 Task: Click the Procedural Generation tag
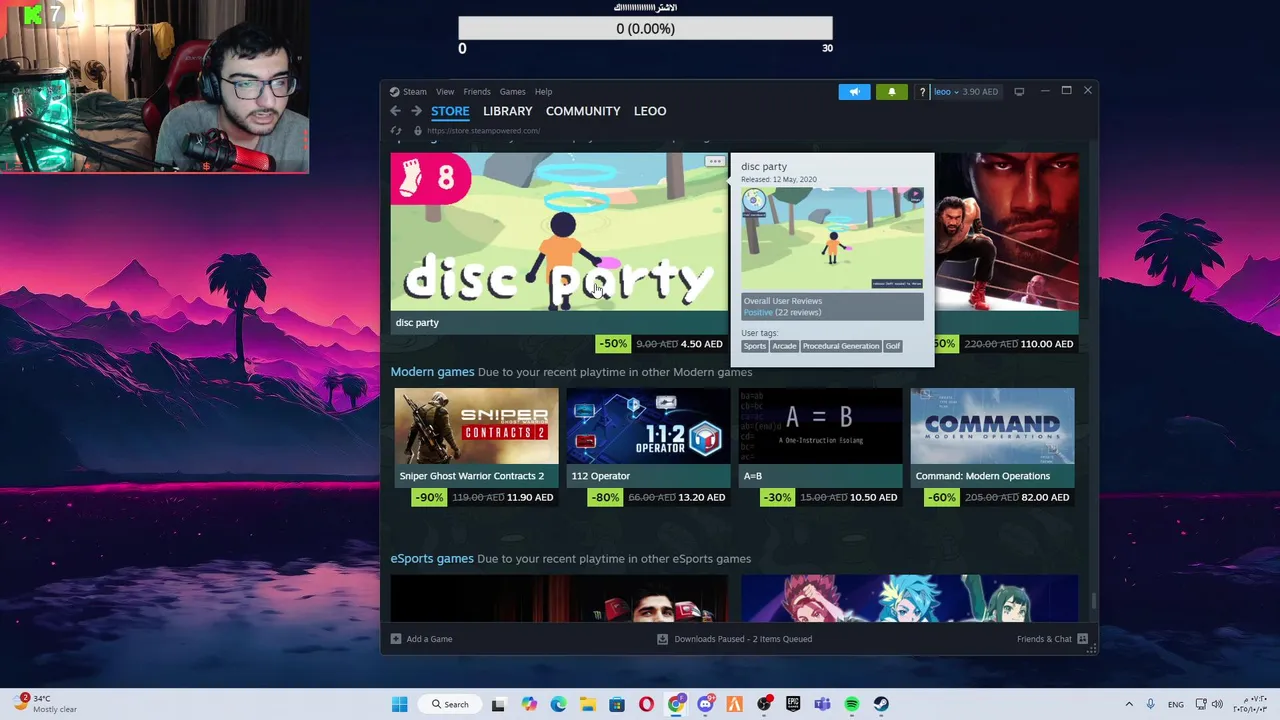[x=840, y=346]
